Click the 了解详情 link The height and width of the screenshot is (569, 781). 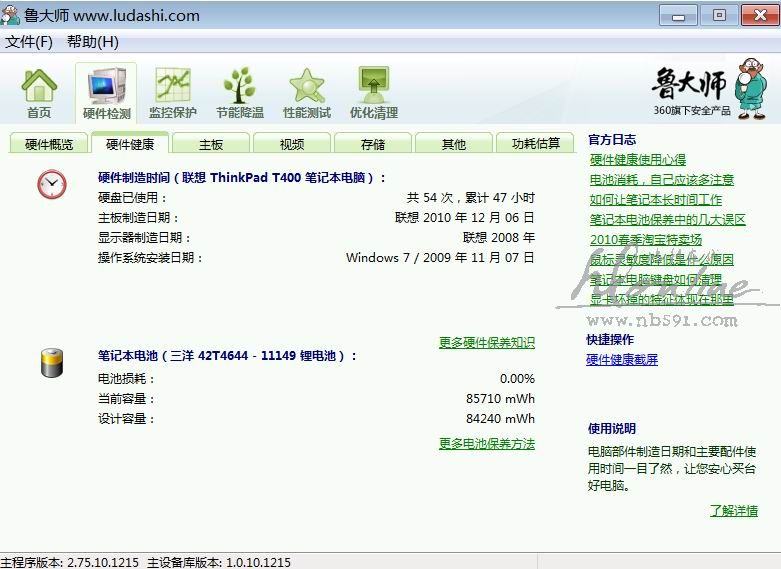734,510
